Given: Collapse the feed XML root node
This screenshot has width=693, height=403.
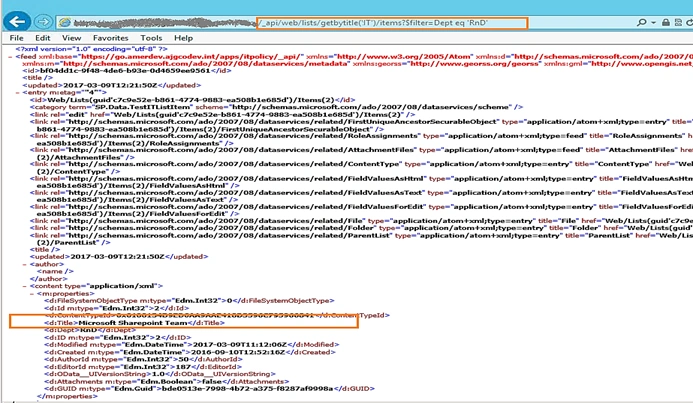Looking at the screenshot, I should coord(11,57).
